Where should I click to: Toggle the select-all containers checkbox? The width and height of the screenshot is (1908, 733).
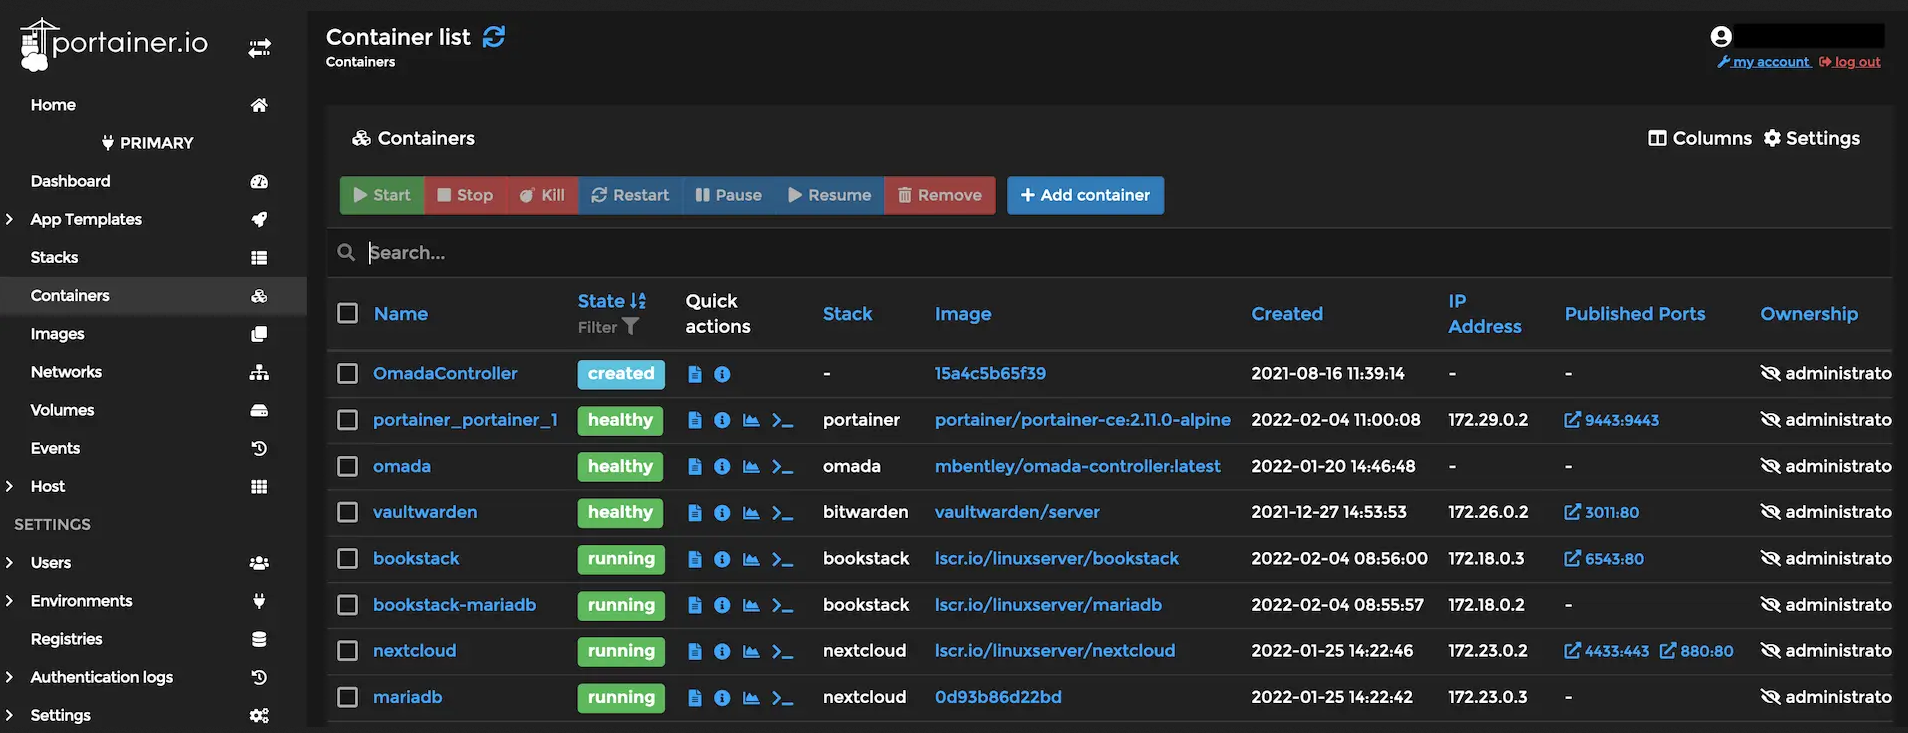[x=348, y=314]
